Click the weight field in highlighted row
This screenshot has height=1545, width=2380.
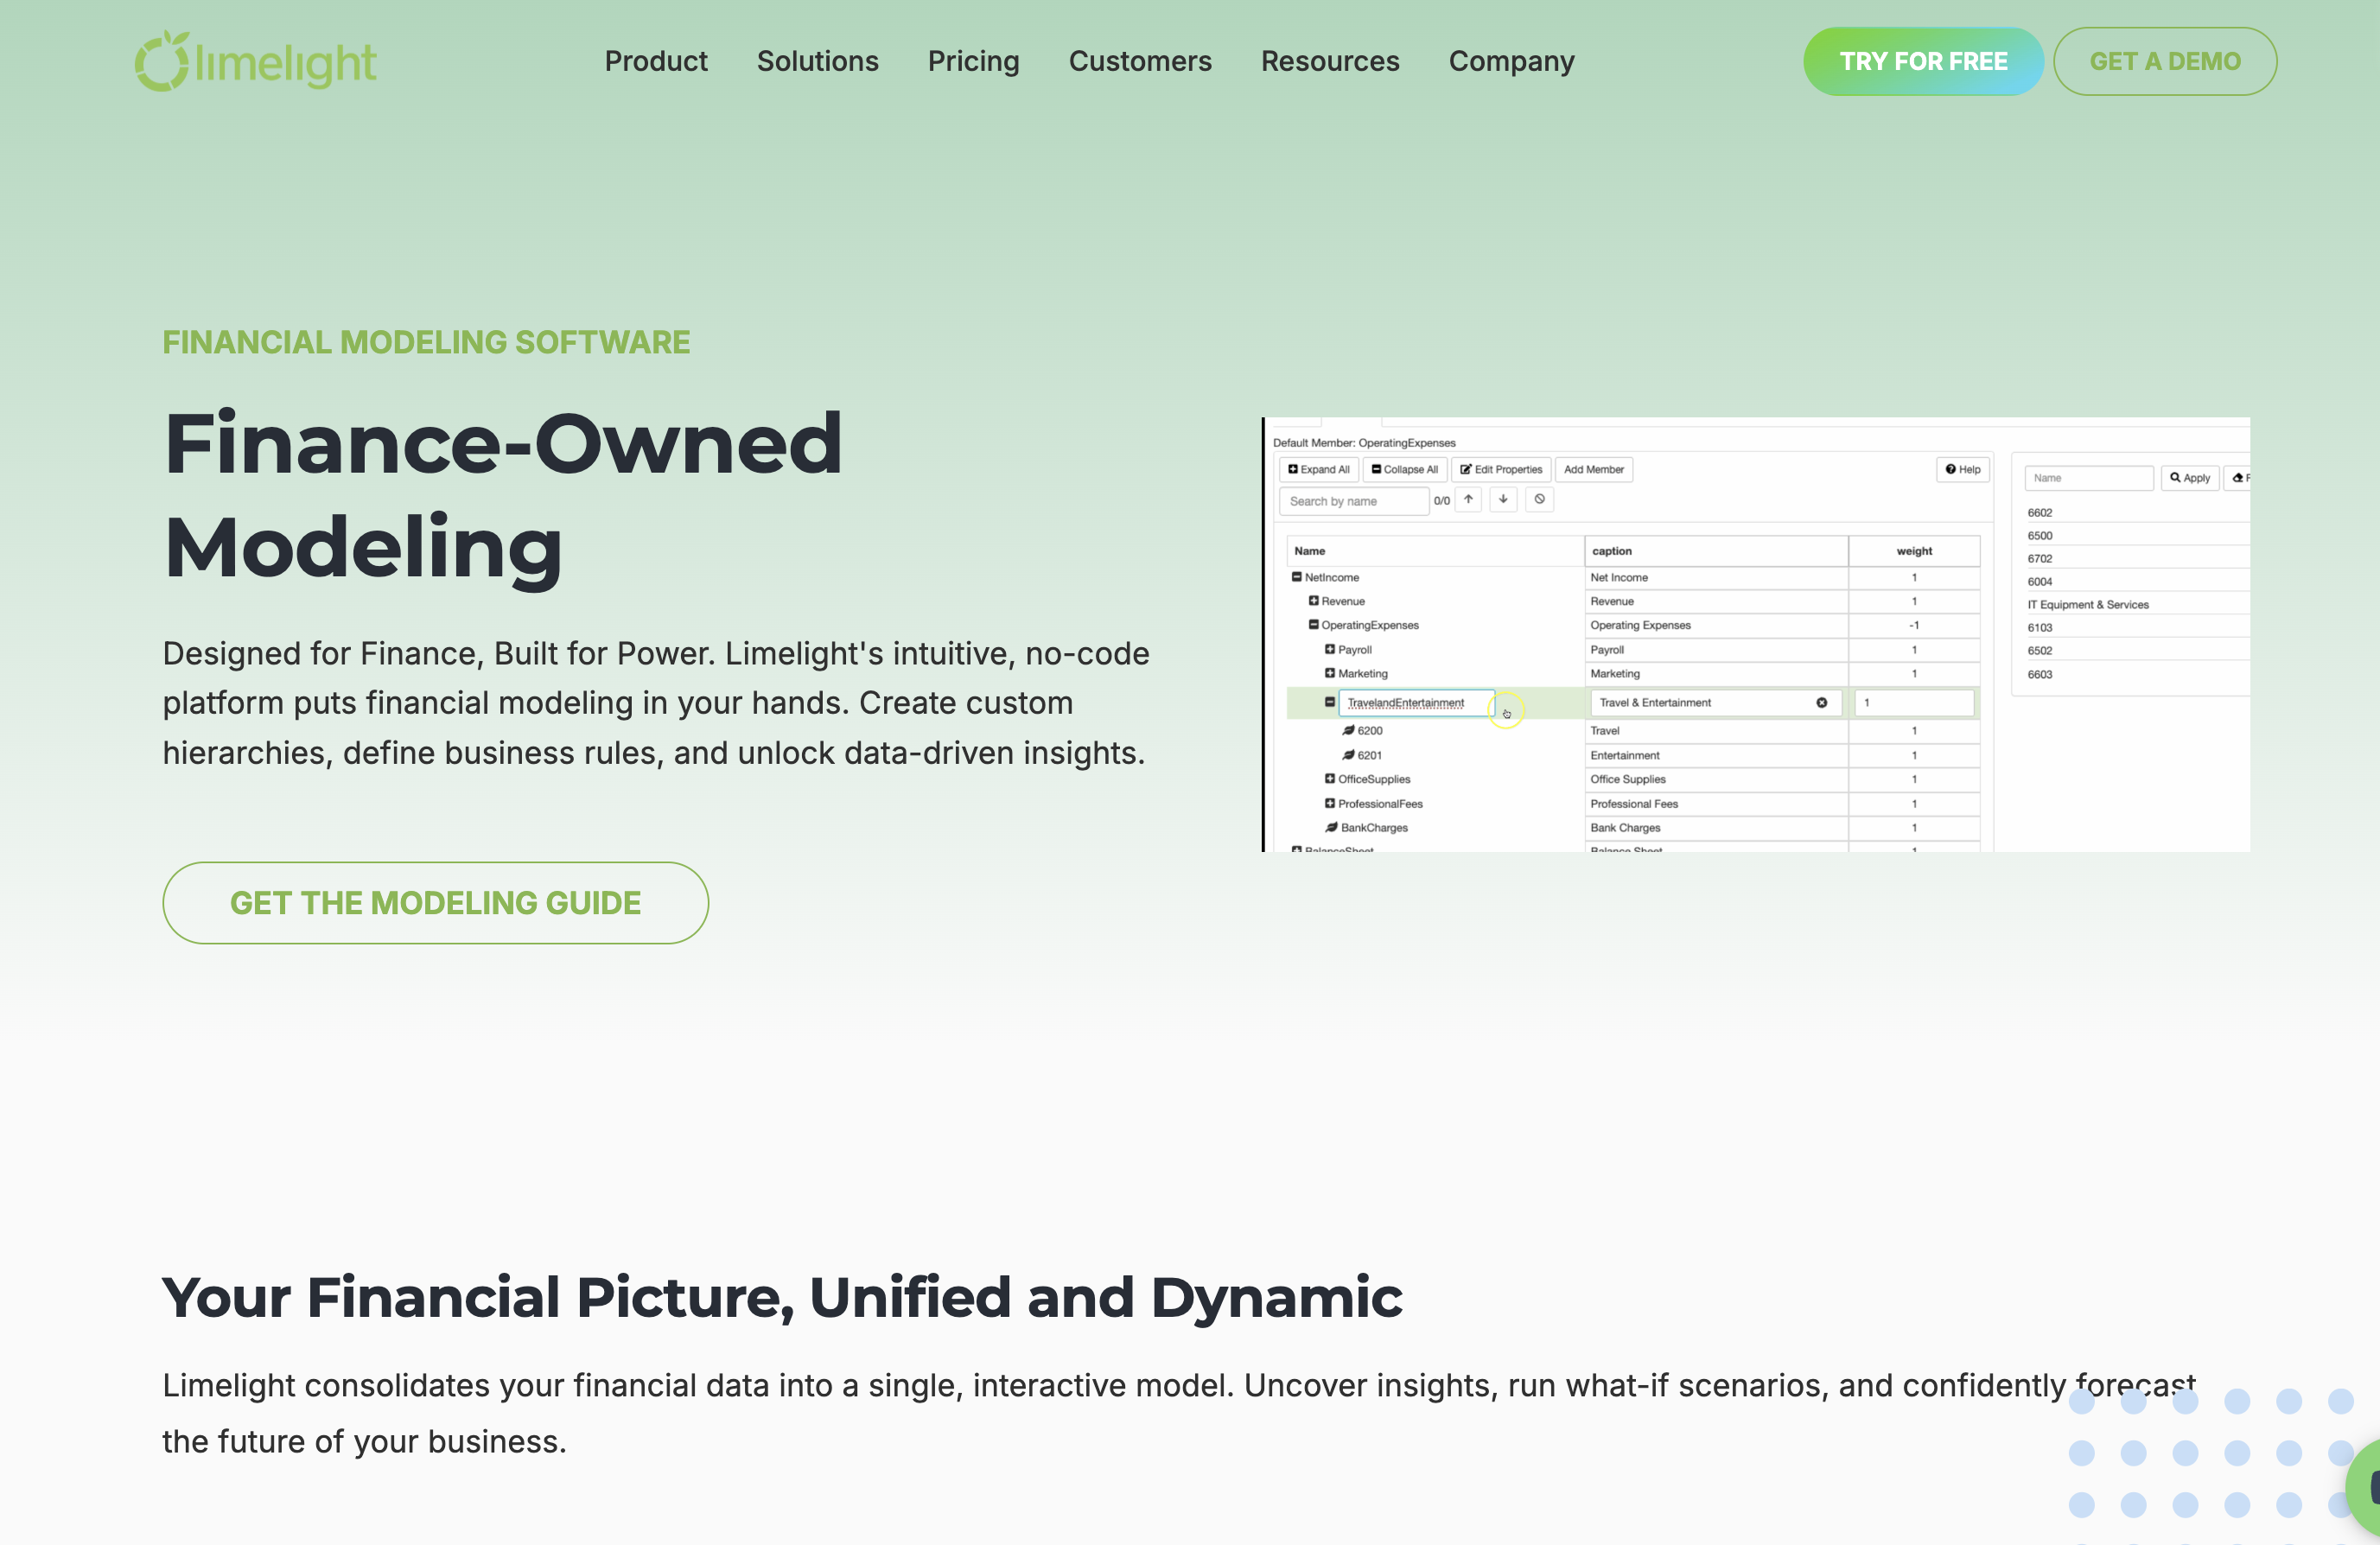1914,703
